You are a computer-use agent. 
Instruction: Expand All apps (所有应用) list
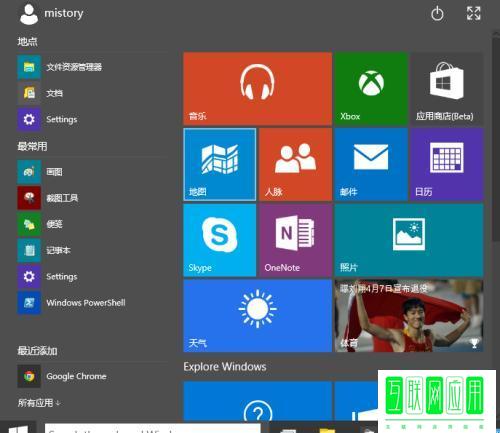coord(39,403)
